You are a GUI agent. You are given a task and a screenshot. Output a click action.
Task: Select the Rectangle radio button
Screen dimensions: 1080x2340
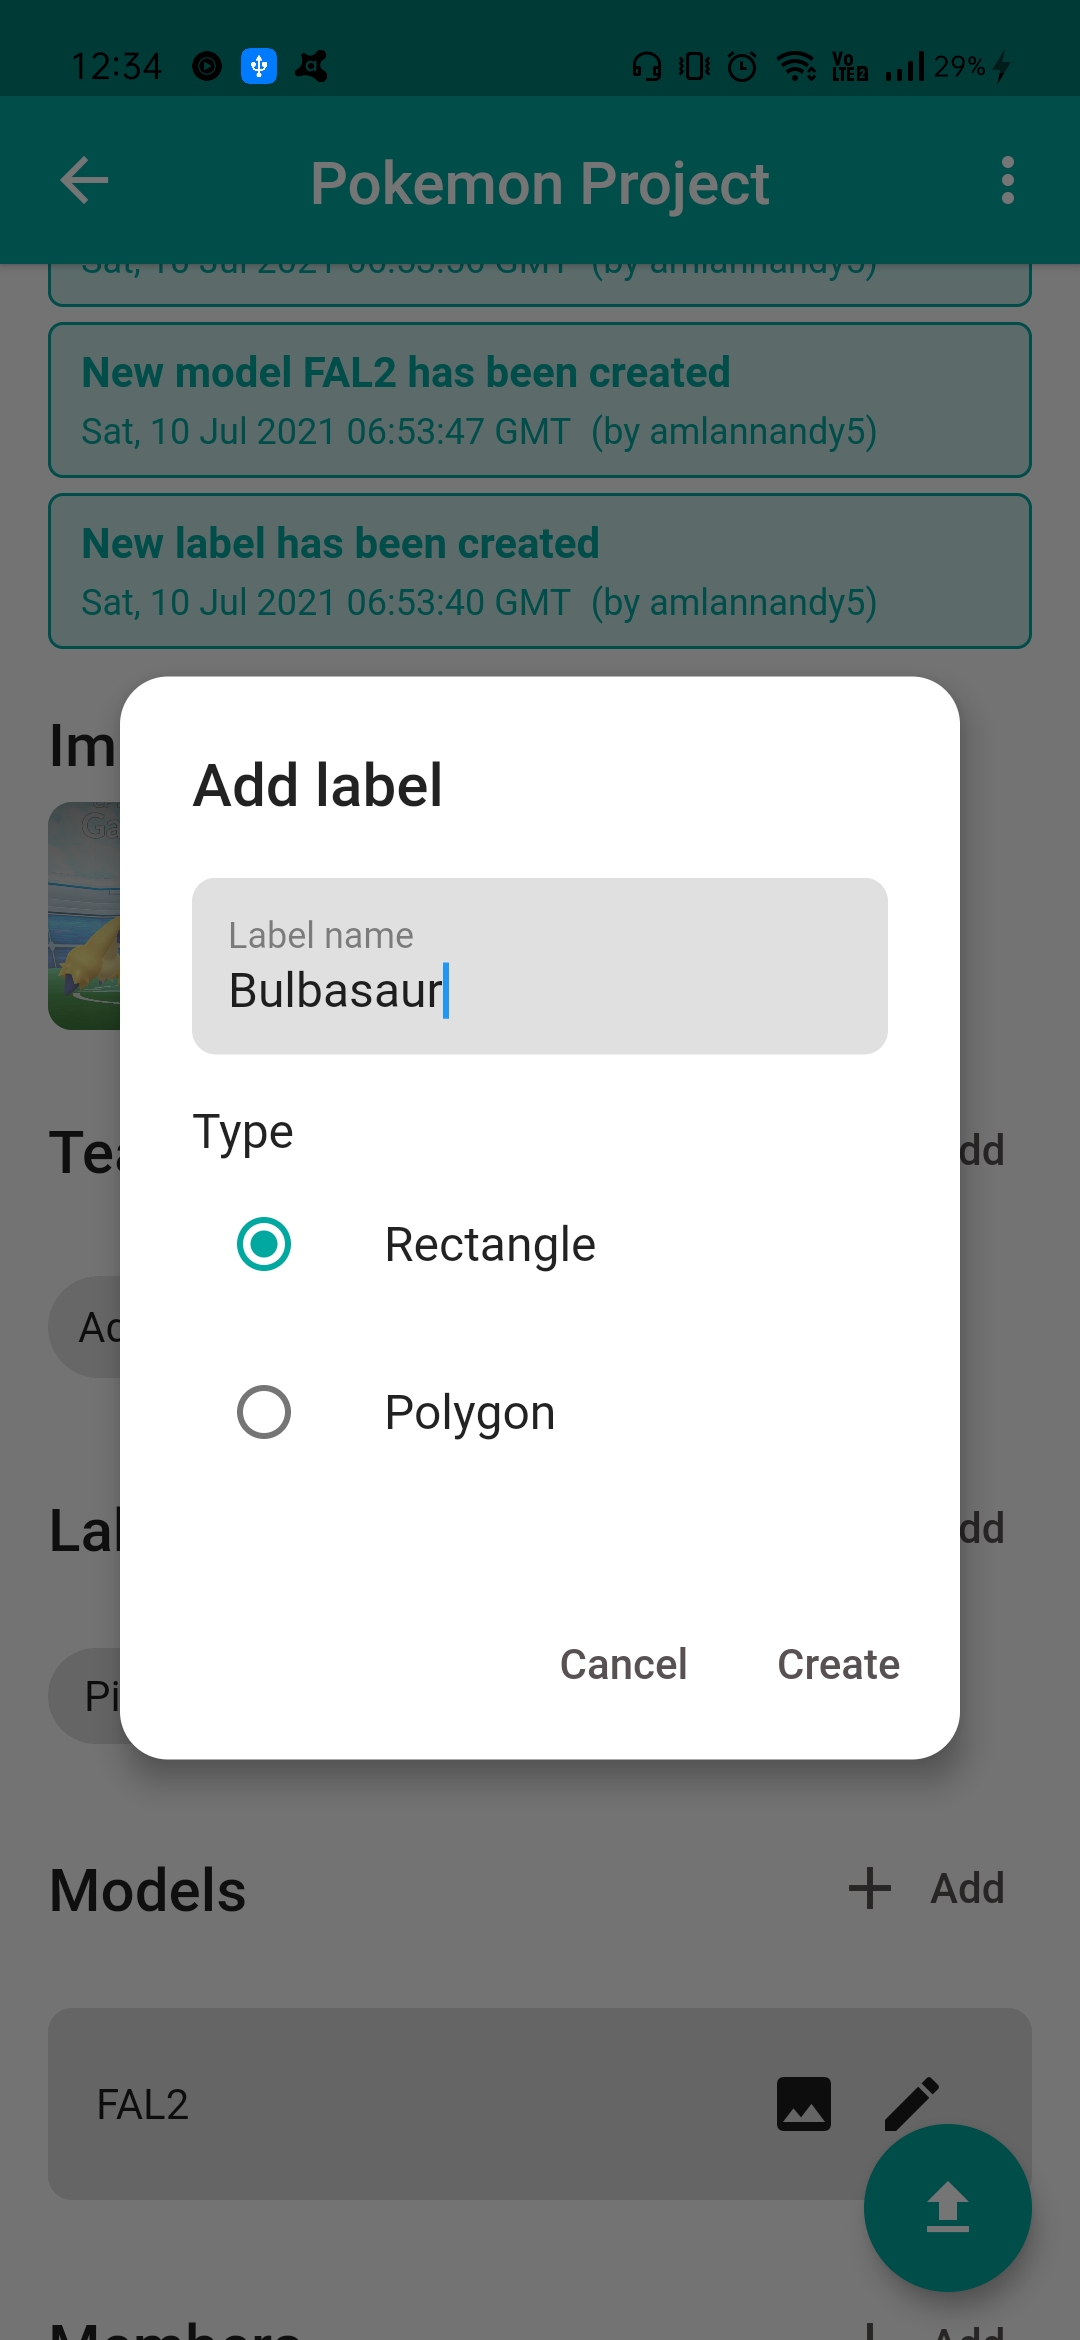click(264, 1244)
